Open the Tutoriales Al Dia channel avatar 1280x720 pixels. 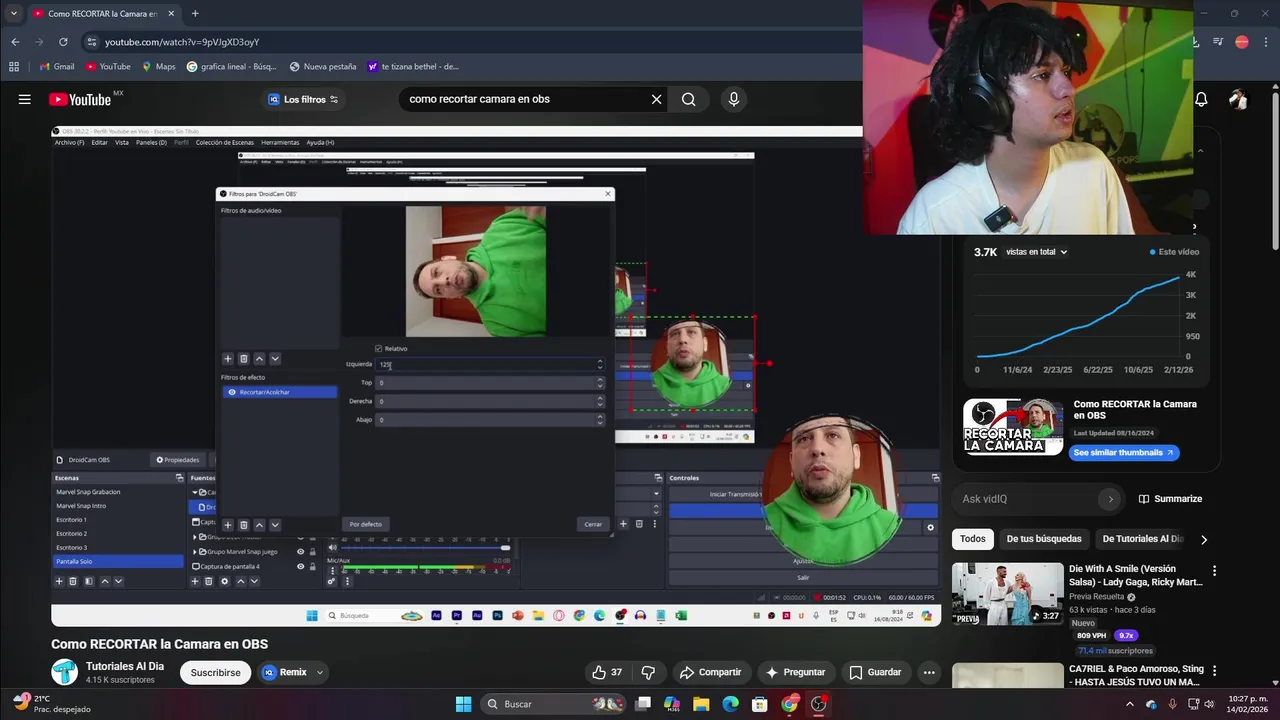coord(64,672)
